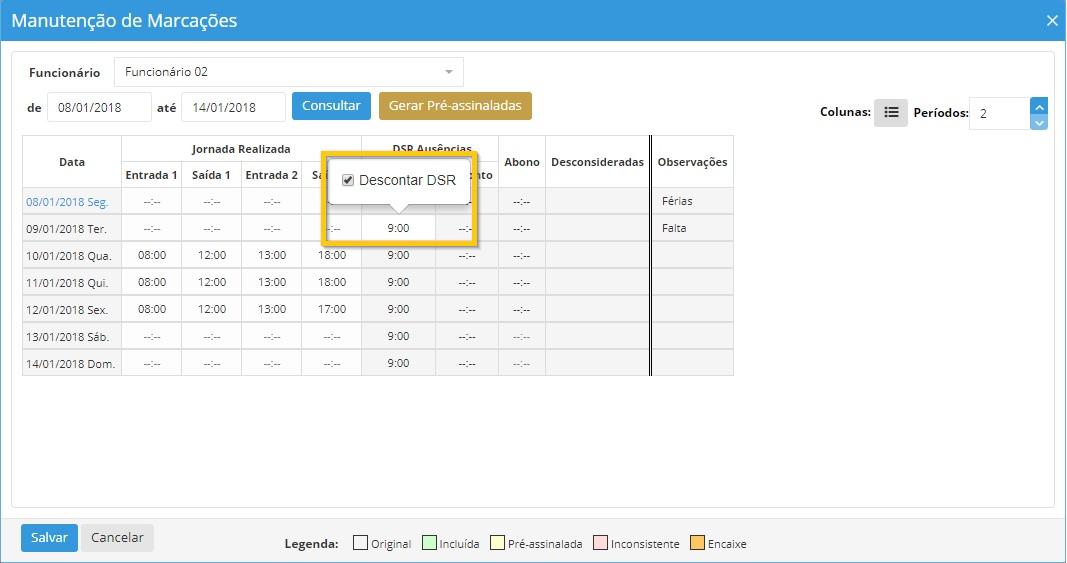Increase the Períodos value with up arrow
Image resolution: width=1067 pixels, height=563 pixels.
point(1038,106)
